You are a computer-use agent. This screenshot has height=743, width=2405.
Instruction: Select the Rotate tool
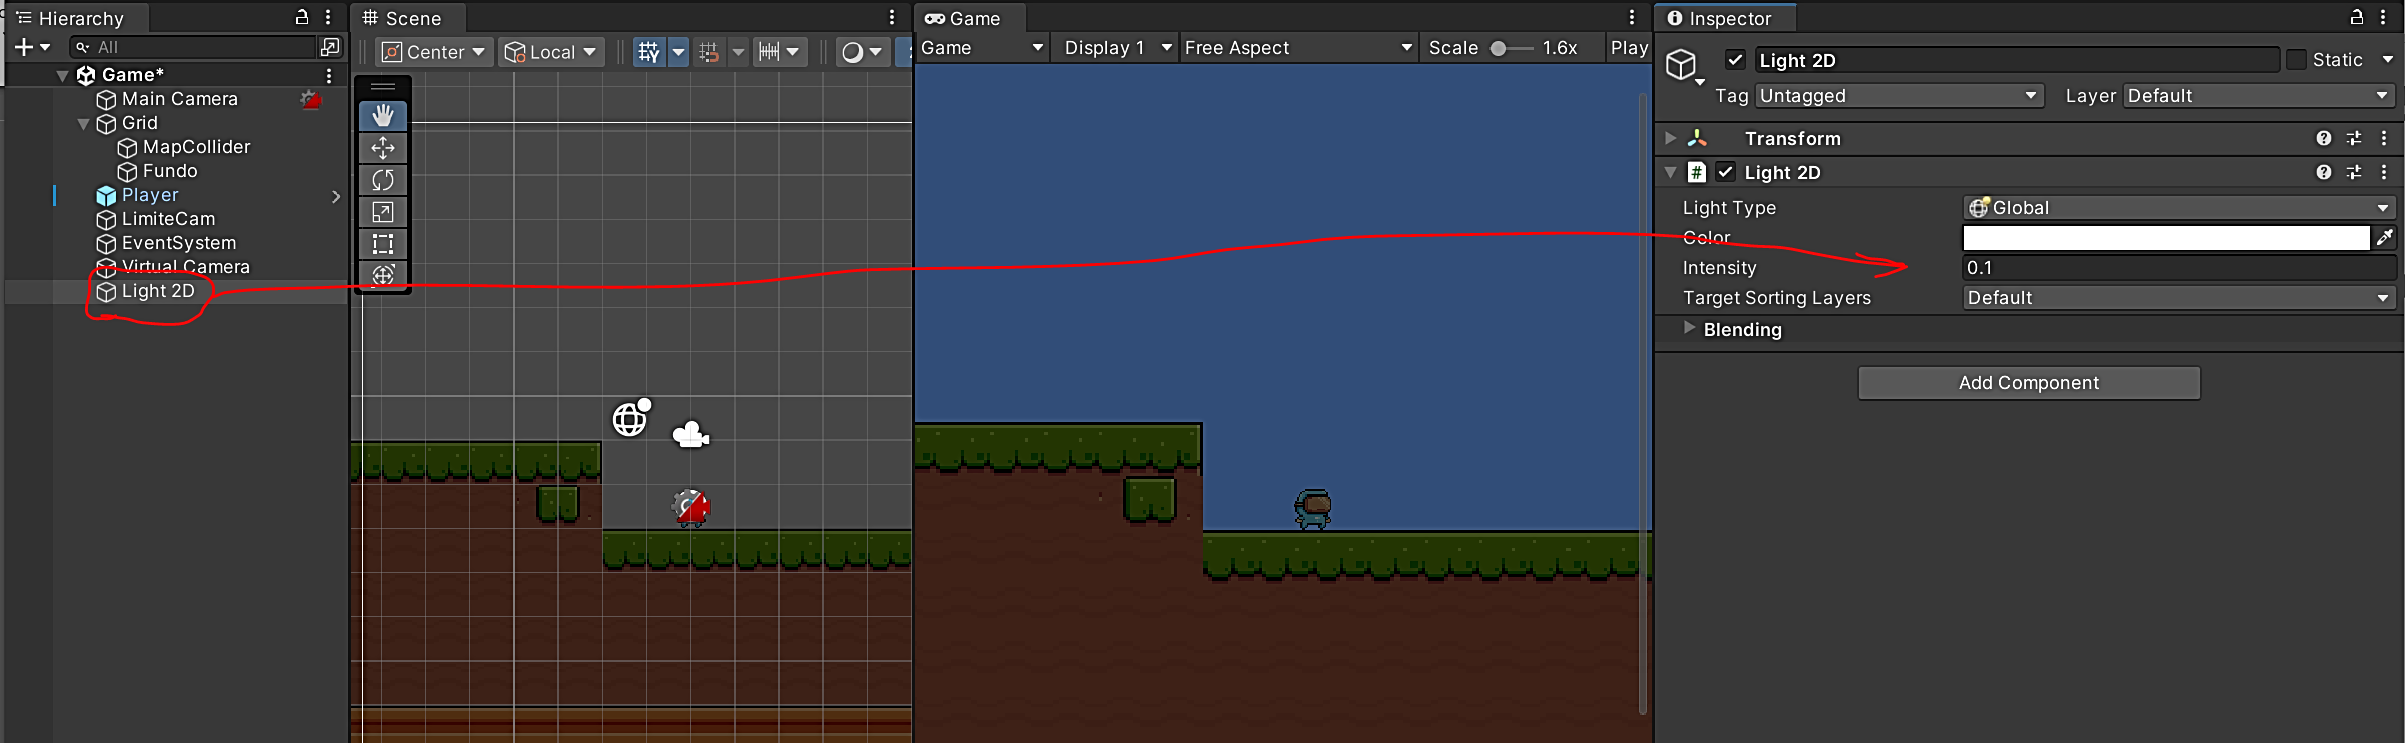(383, 180)
